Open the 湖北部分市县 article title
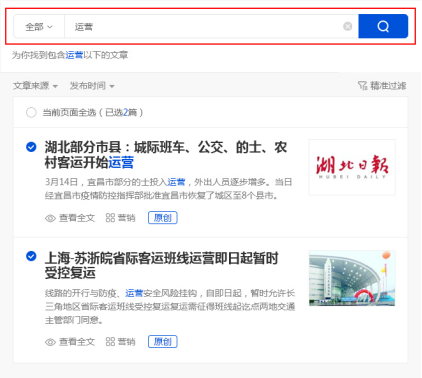Viewport: 422px width, 378px height. (x=166, y=155)
